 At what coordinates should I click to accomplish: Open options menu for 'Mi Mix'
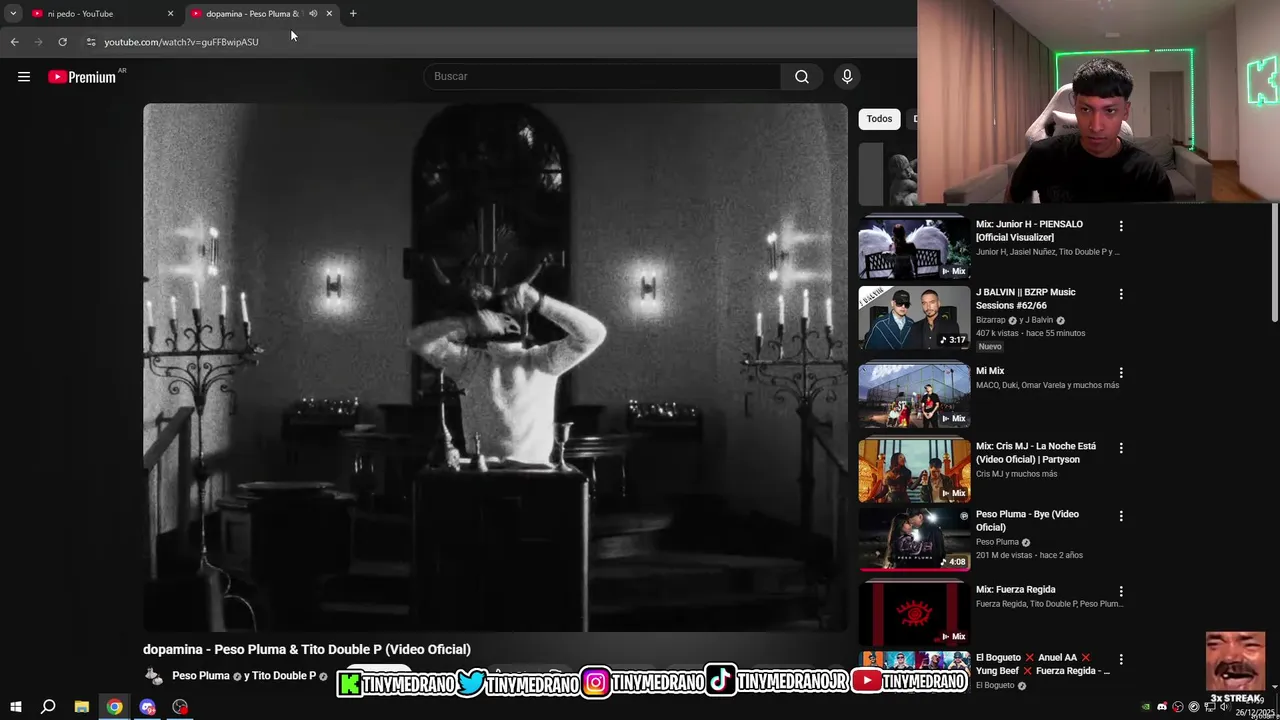[x=1121, y=372]
